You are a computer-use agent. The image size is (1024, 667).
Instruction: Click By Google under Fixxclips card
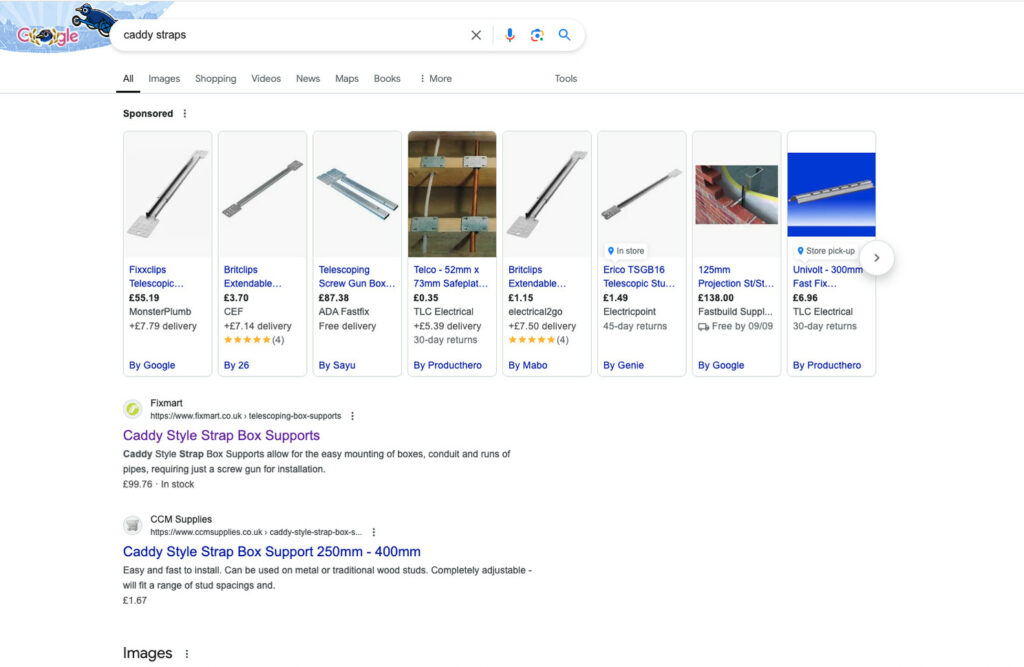152,366
